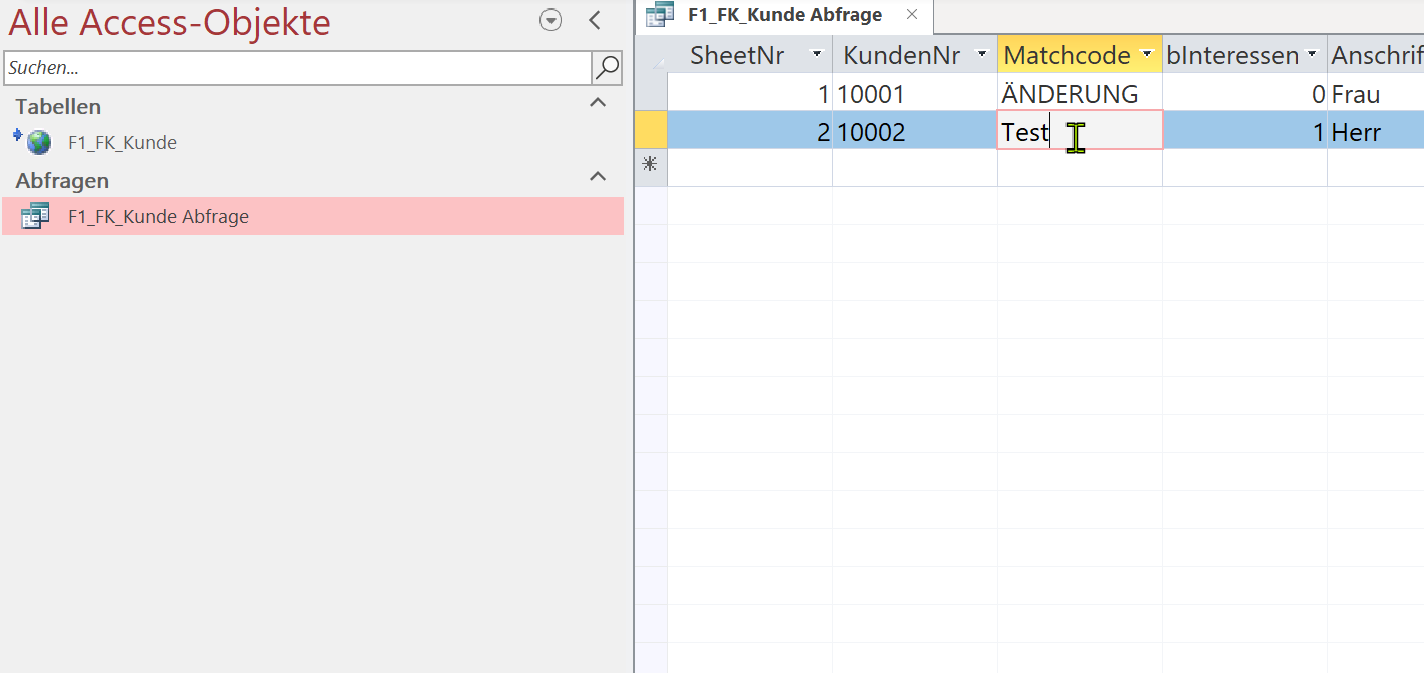The width and height of the screenshot is (1424, 673).
Task: Collapse the Abfragen group
Action: pos(598,177)
